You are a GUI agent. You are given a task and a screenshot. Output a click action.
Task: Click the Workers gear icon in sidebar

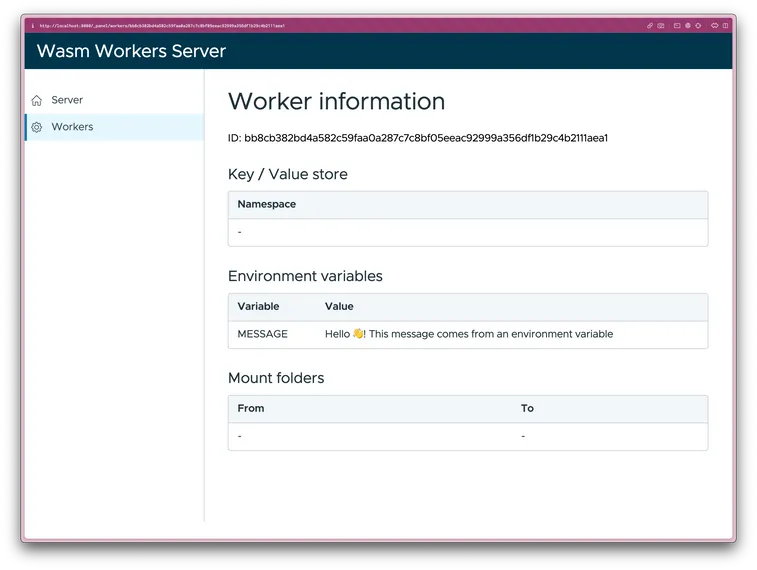coord(37,127)
